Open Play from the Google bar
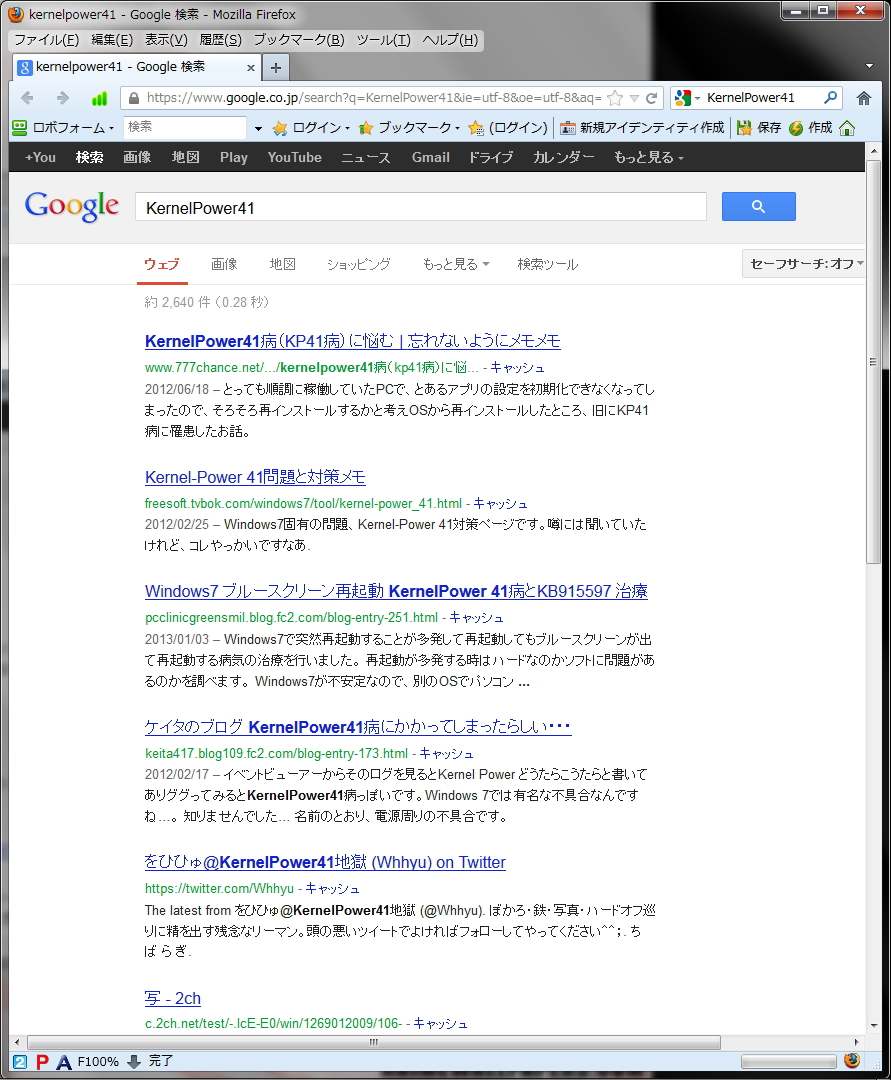The height and width of the screenshot is (1080, 891). tap(233, 157)
